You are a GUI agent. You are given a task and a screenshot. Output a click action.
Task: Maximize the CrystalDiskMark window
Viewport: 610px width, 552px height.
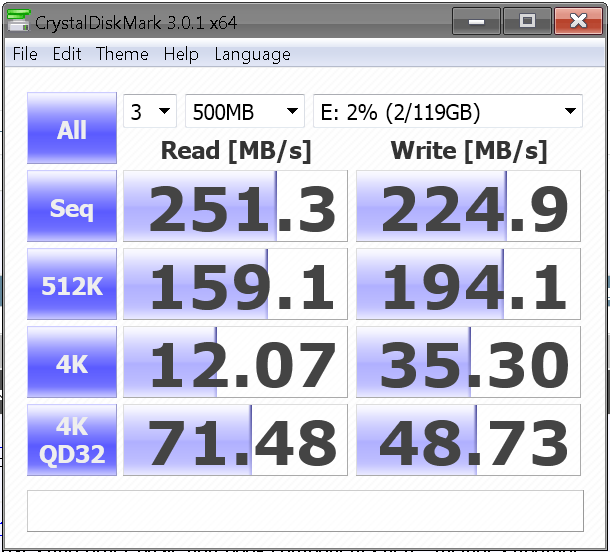[527, 21]
